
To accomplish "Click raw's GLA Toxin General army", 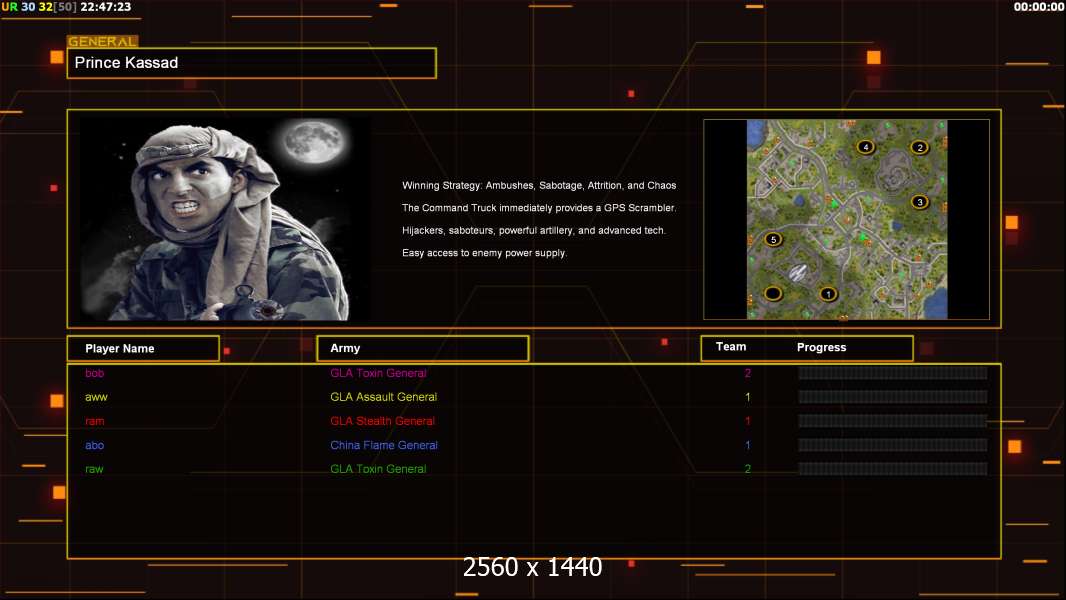I will point(378,469).
